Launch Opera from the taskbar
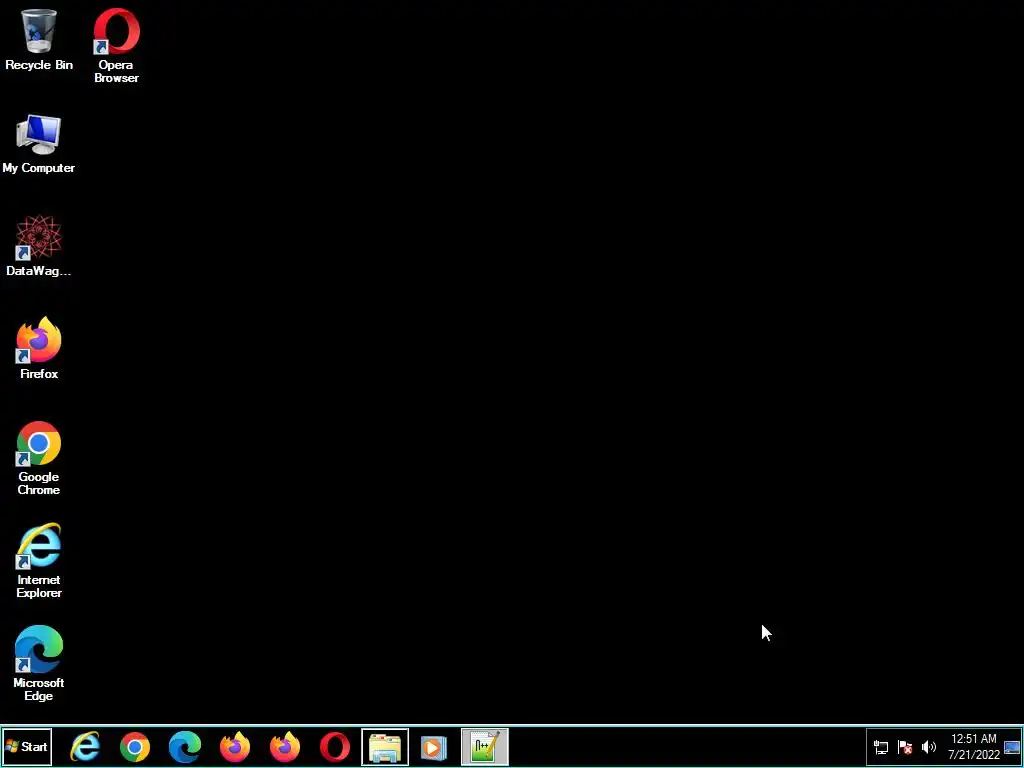The height and width of the screenshot is (768, 1024). point(335,746)
